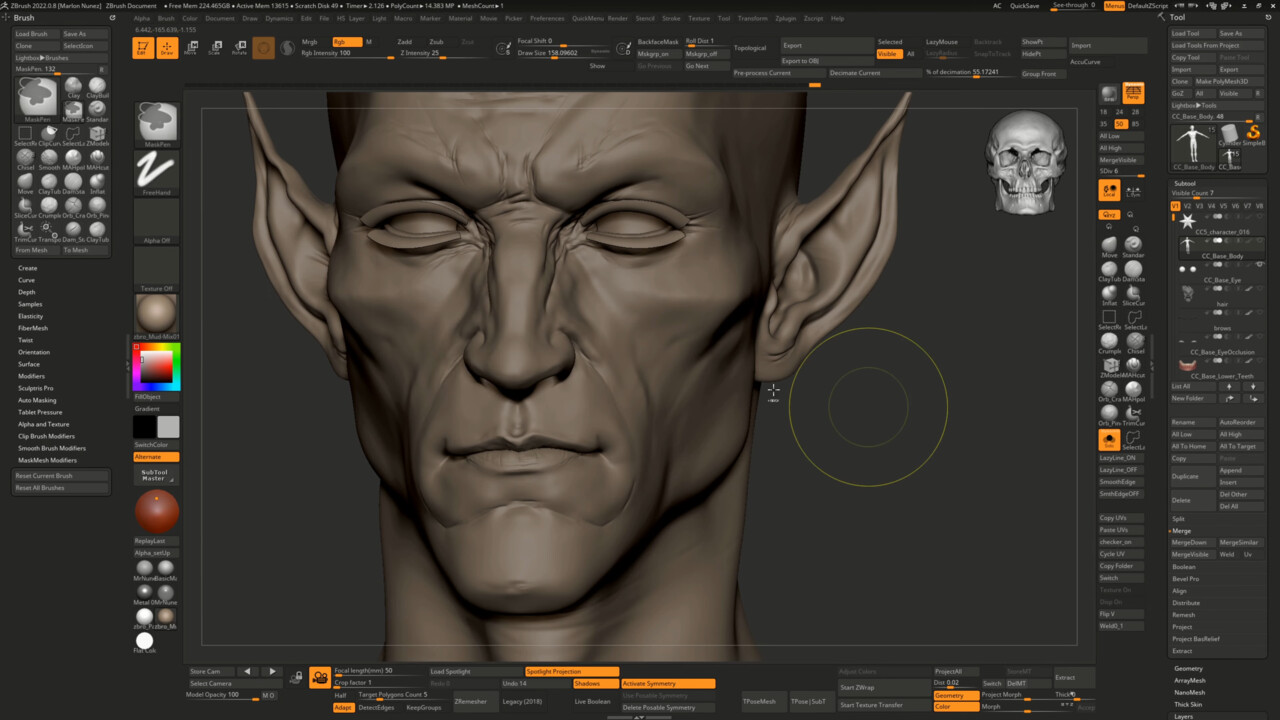This screenshot has height=720, width=1280.
Task: Select the skull reference thumbnail in viewport
Action: pos(1025,162)
